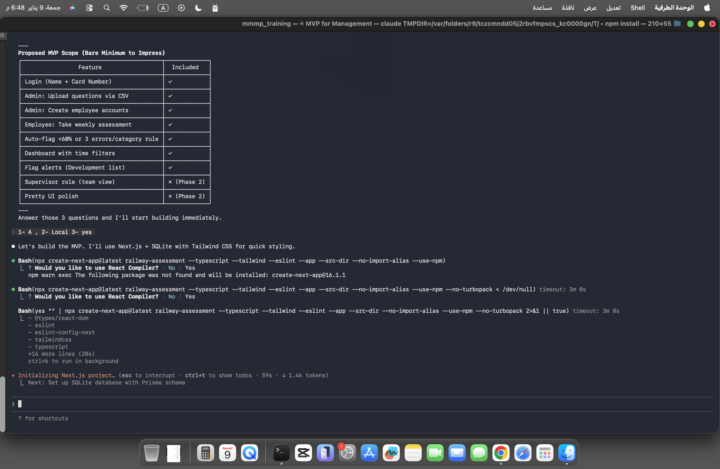This screenshot has width=720, height=469.
Task: Open the Wi-Fi status menu
Action: pos(123,7)
